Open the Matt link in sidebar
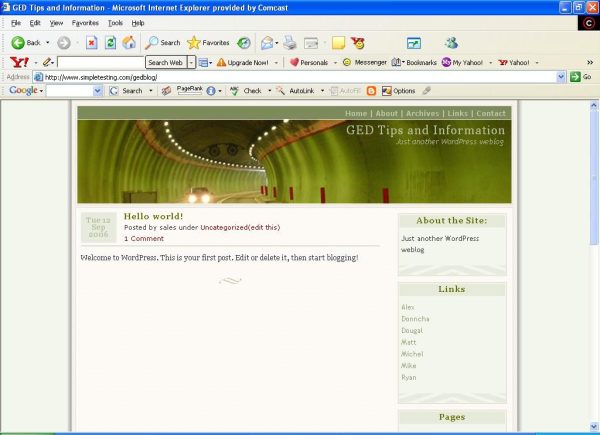The width and height of the screenshot is (600, 435). [408, 342]
